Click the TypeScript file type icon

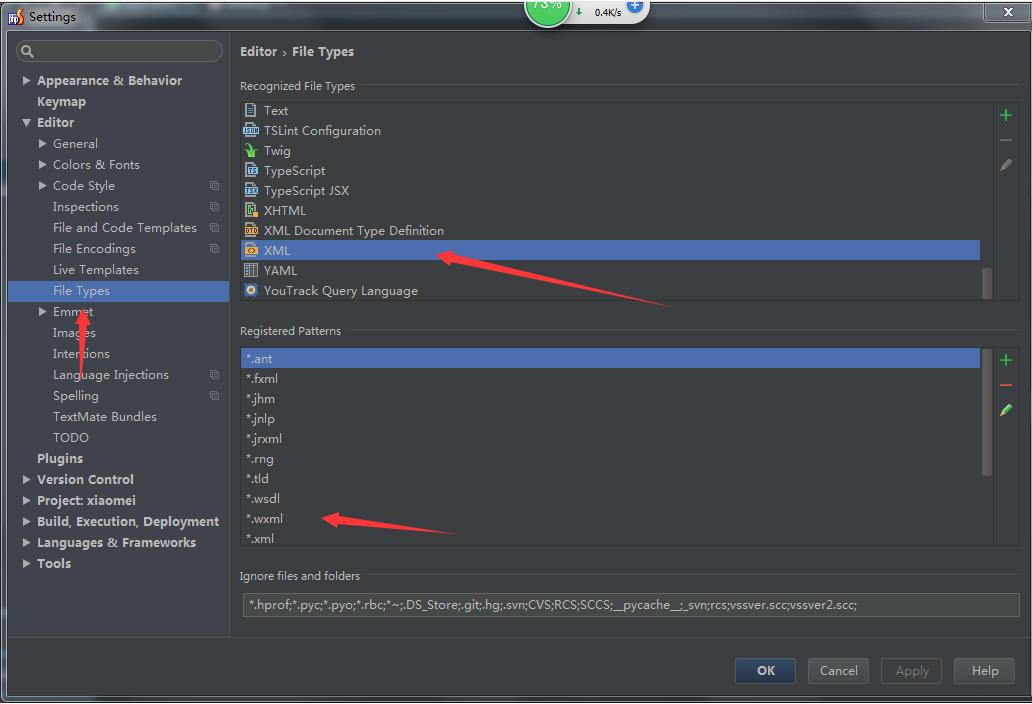(251, 170)
